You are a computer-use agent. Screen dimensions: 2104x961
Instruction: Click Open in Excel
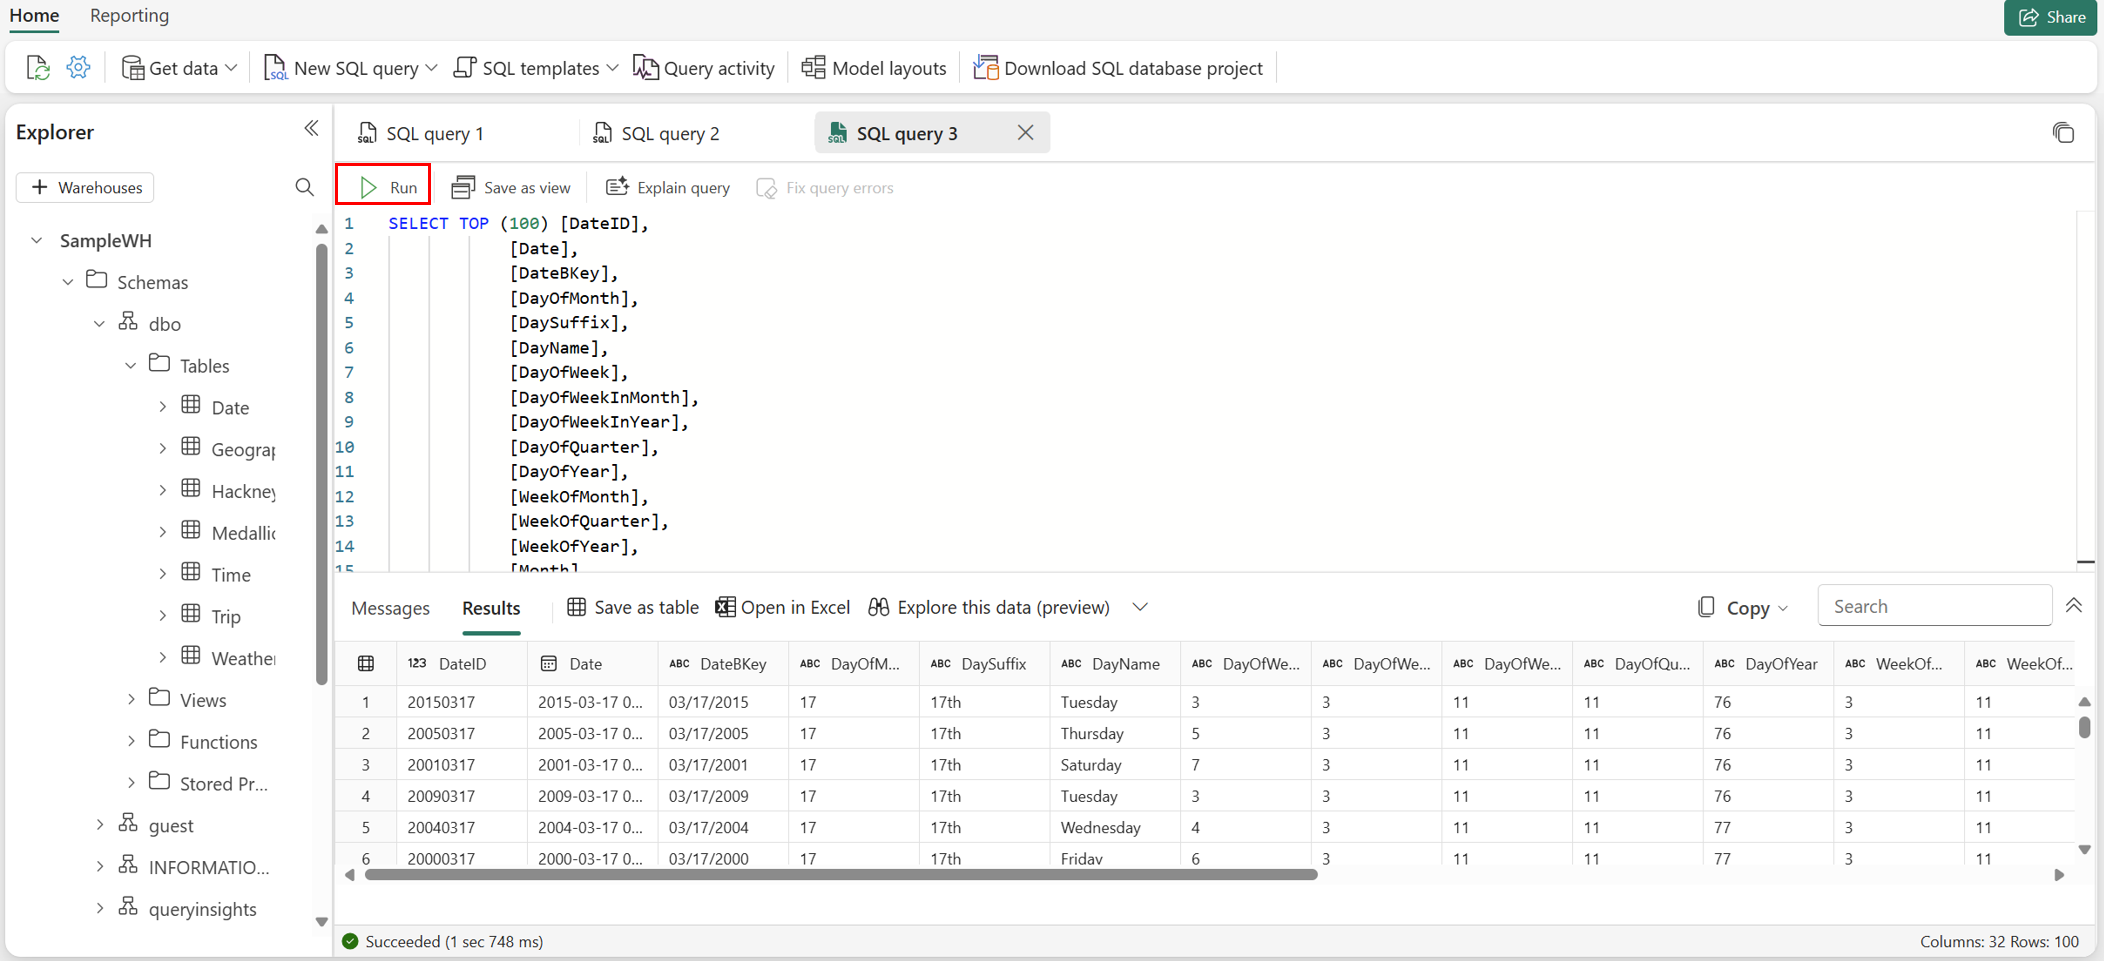coord(783,607)
